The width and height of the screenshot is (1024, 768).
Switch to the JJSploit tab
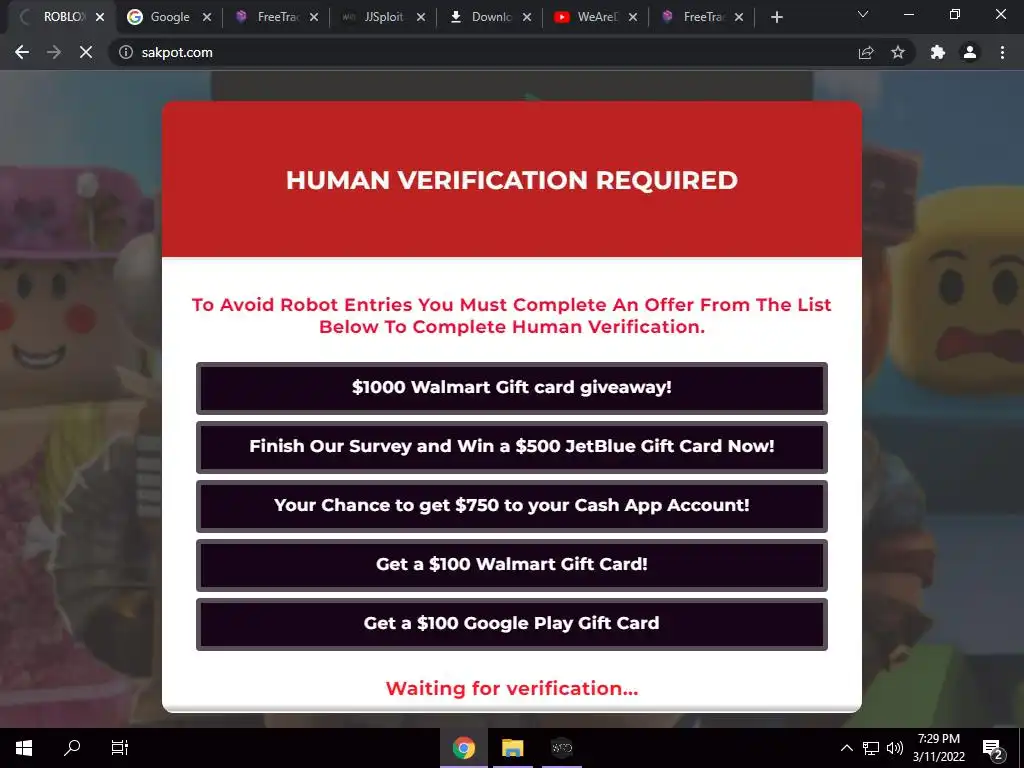pos(383,17)
